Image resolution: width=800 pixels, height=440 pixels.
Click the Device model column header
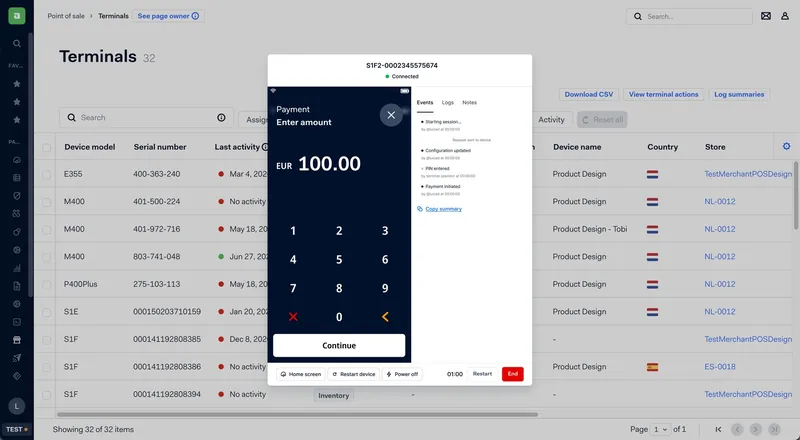click(x=90, y=147)
